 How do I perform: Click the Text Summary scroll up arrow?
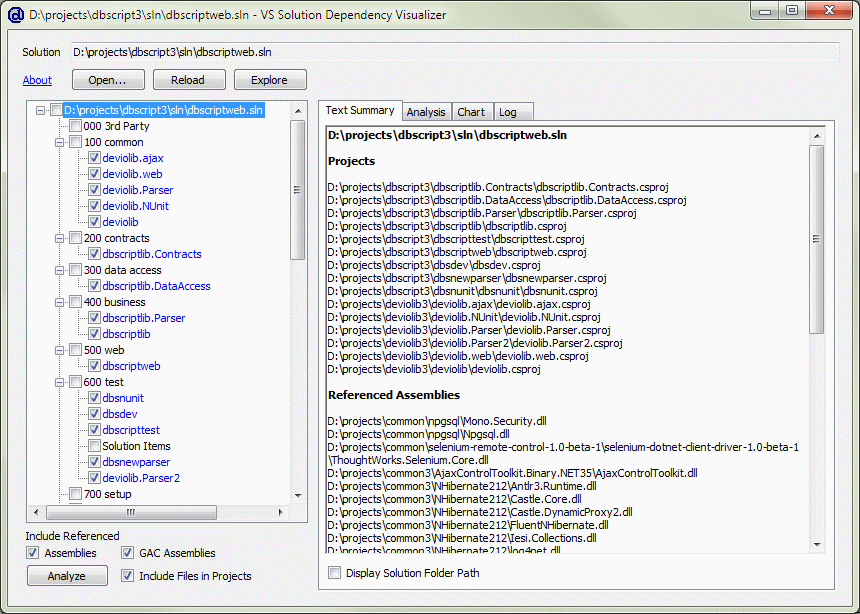[817, 136]
